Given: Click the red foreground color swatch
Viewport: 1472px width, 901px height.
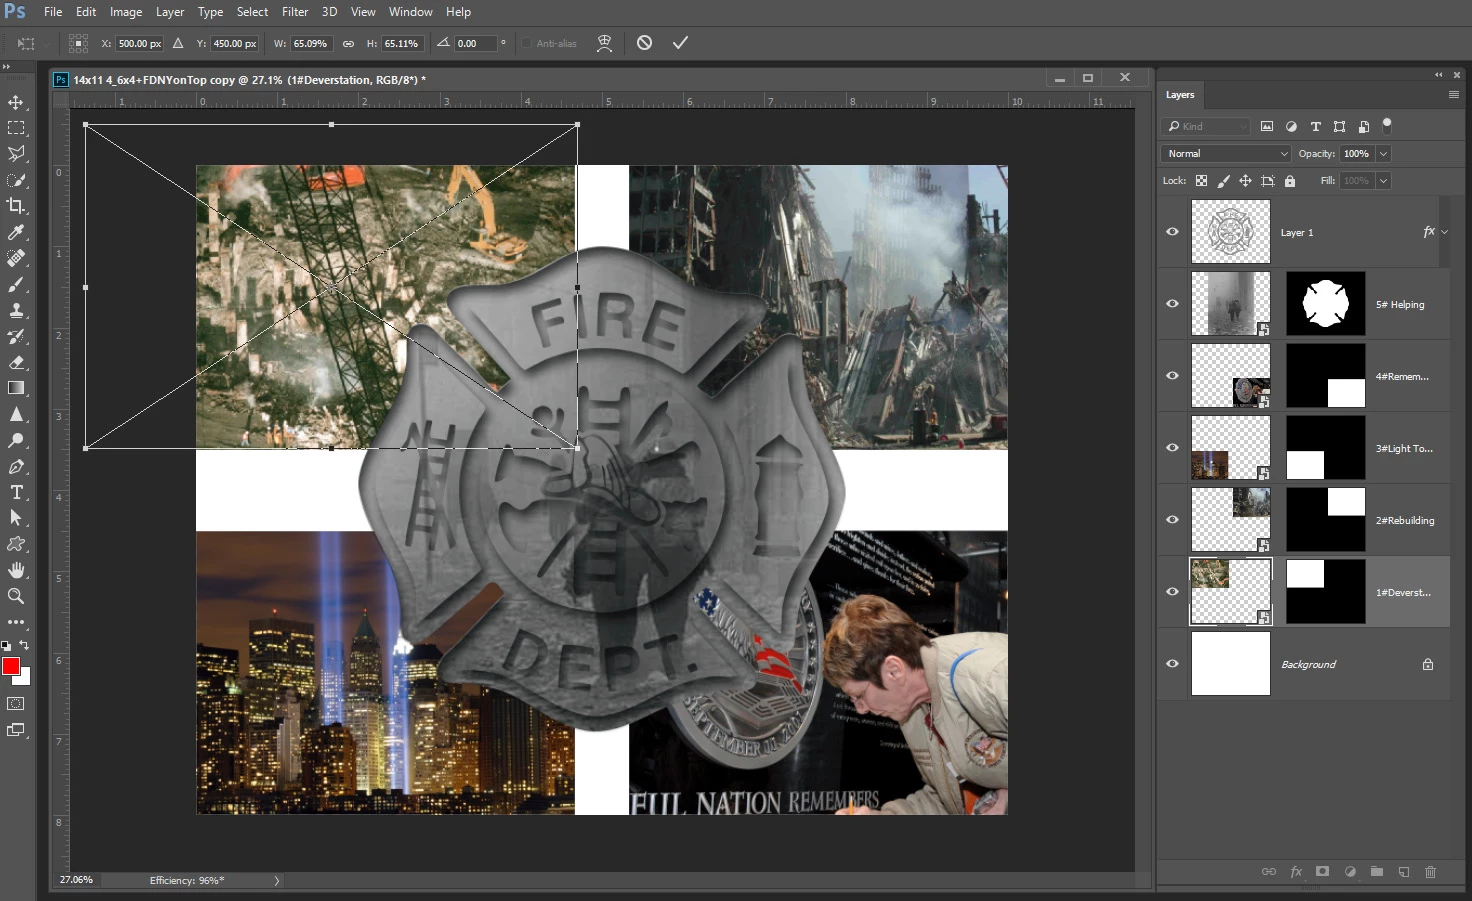Looking at the screenshot, I should click(x=11, y=666).
